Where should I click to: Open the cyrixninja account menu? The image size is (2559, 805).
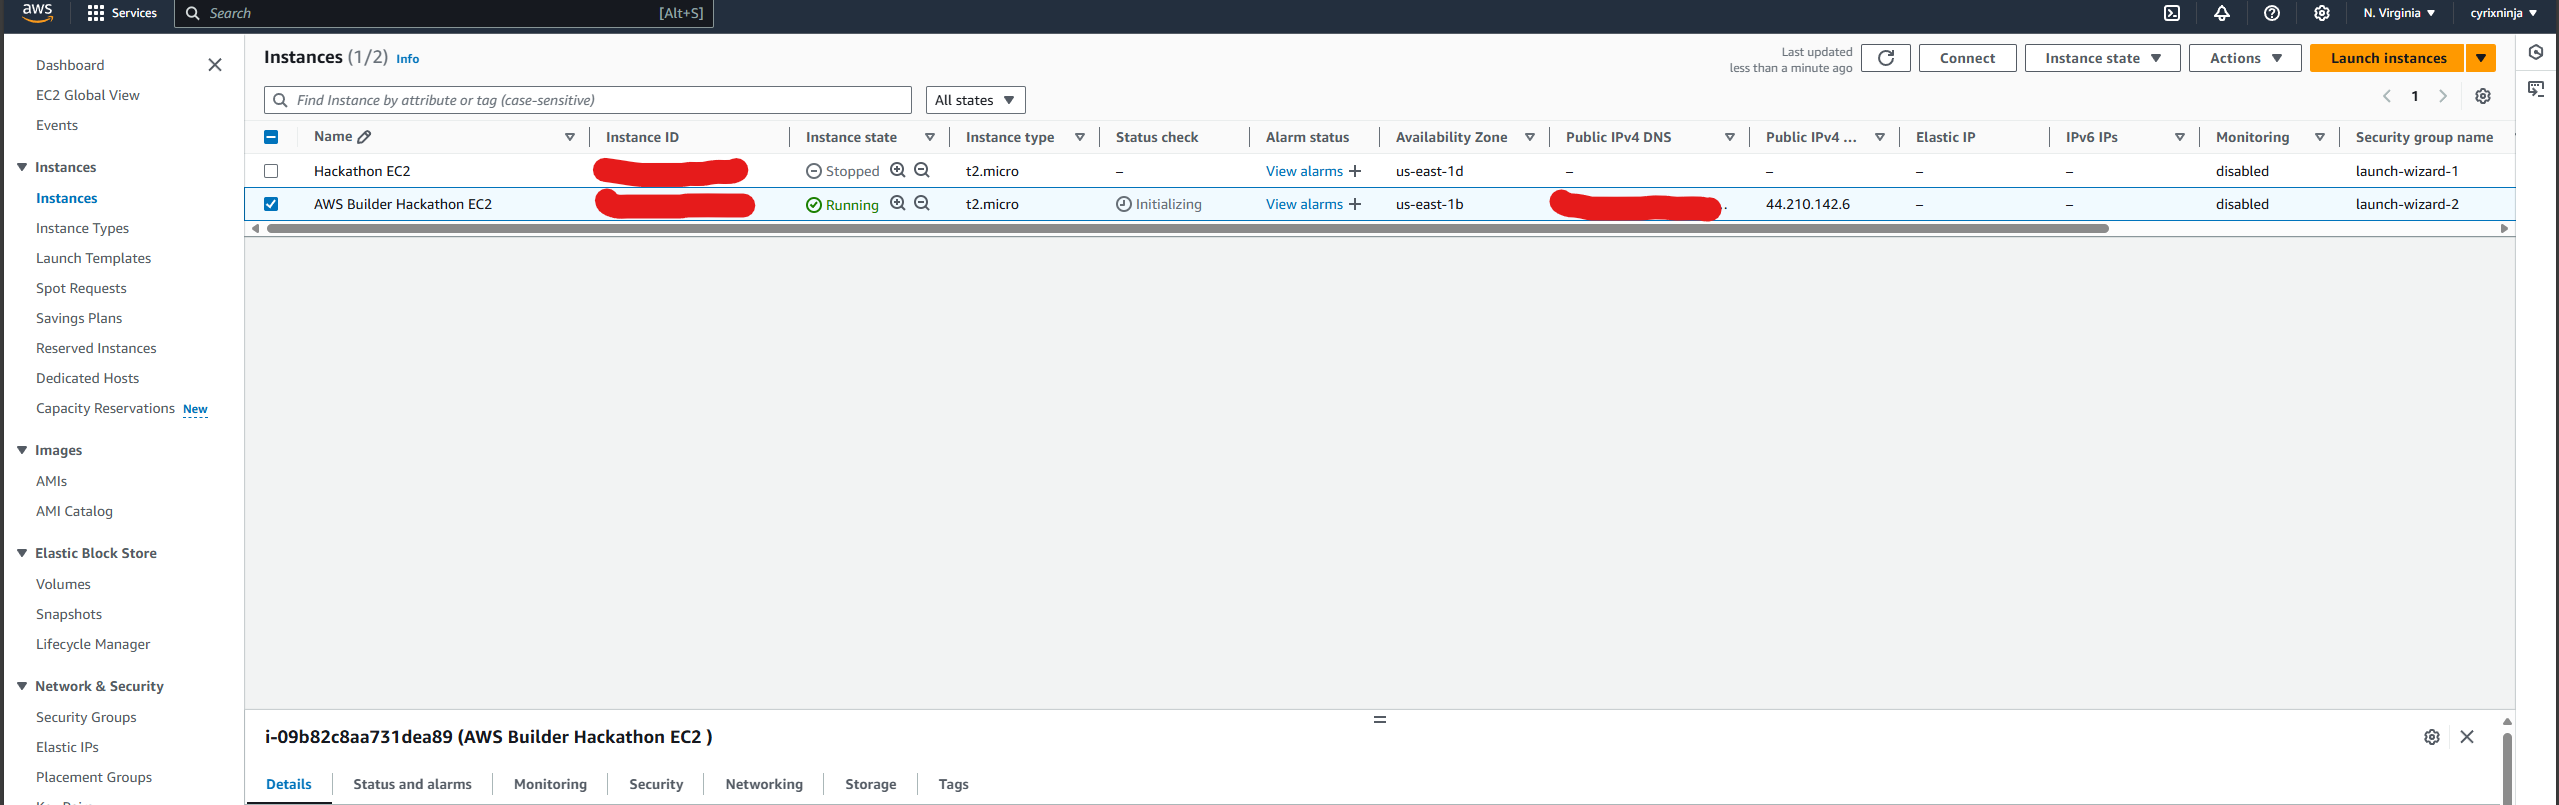[2503, 13]
